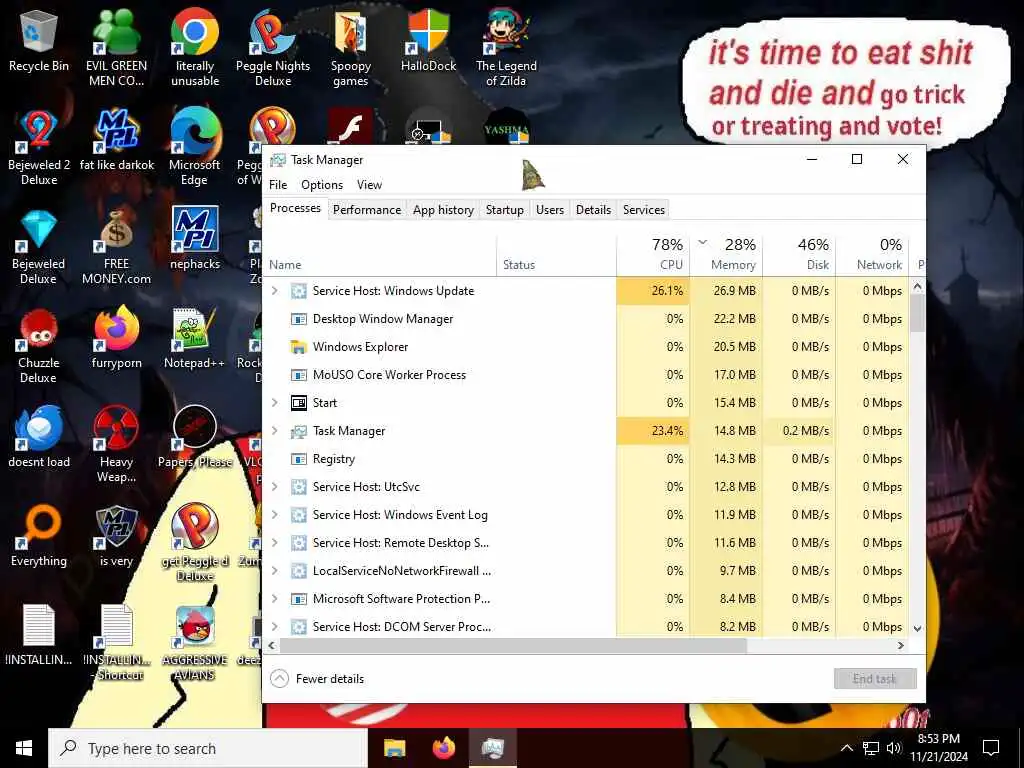The image size is (1024, 768).
Task: Open the notification center icon
Action: [x=991, y=748]
